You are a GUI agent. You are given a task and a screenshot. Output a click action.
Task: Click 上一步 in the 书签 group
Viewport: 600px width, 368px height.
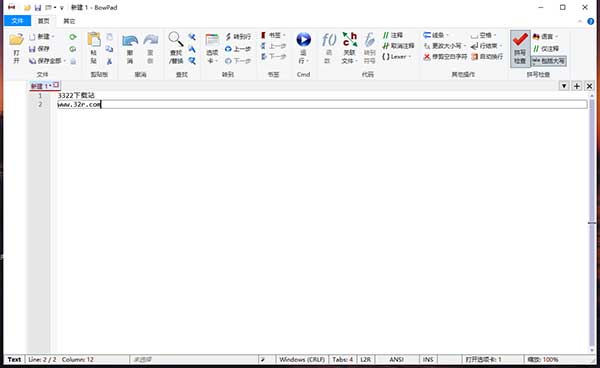point(273,46)
